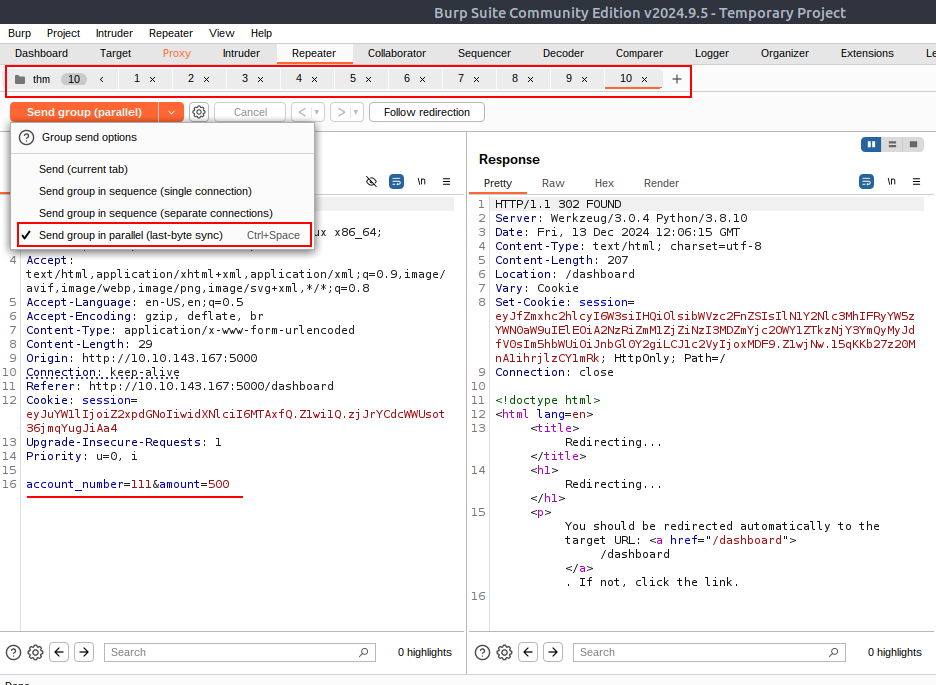
Task: Open the View menu
Action: pos(221,33)
